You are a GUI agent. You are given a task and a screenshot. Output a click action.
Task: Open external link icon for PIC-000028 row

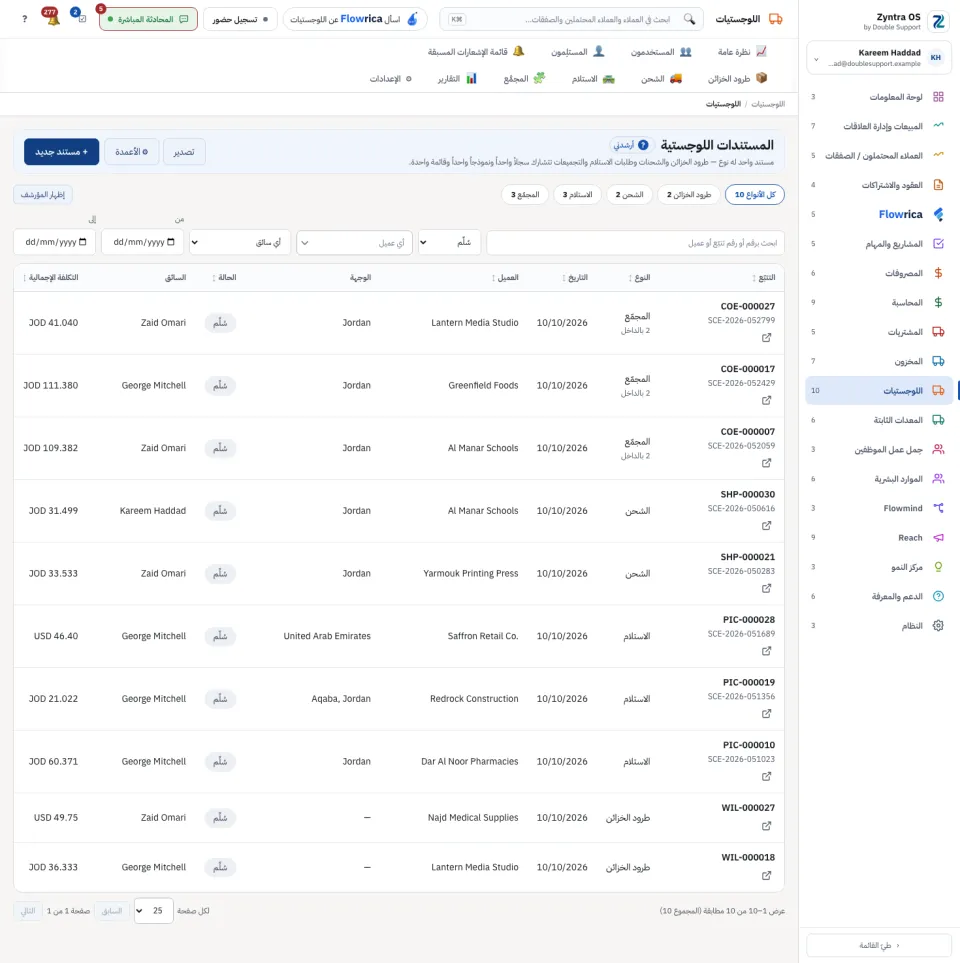pyautogui.click(x=767, y=651)
